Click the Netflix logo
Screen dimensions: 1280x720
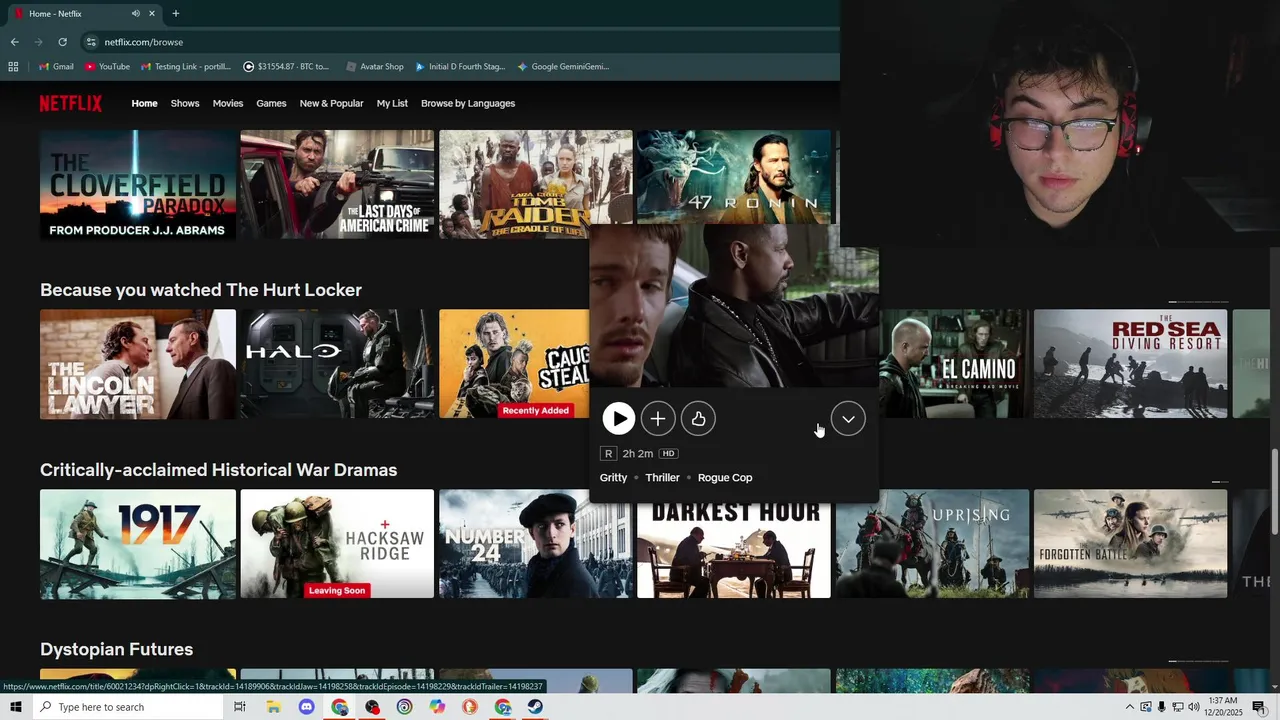[x=71, y=103]
